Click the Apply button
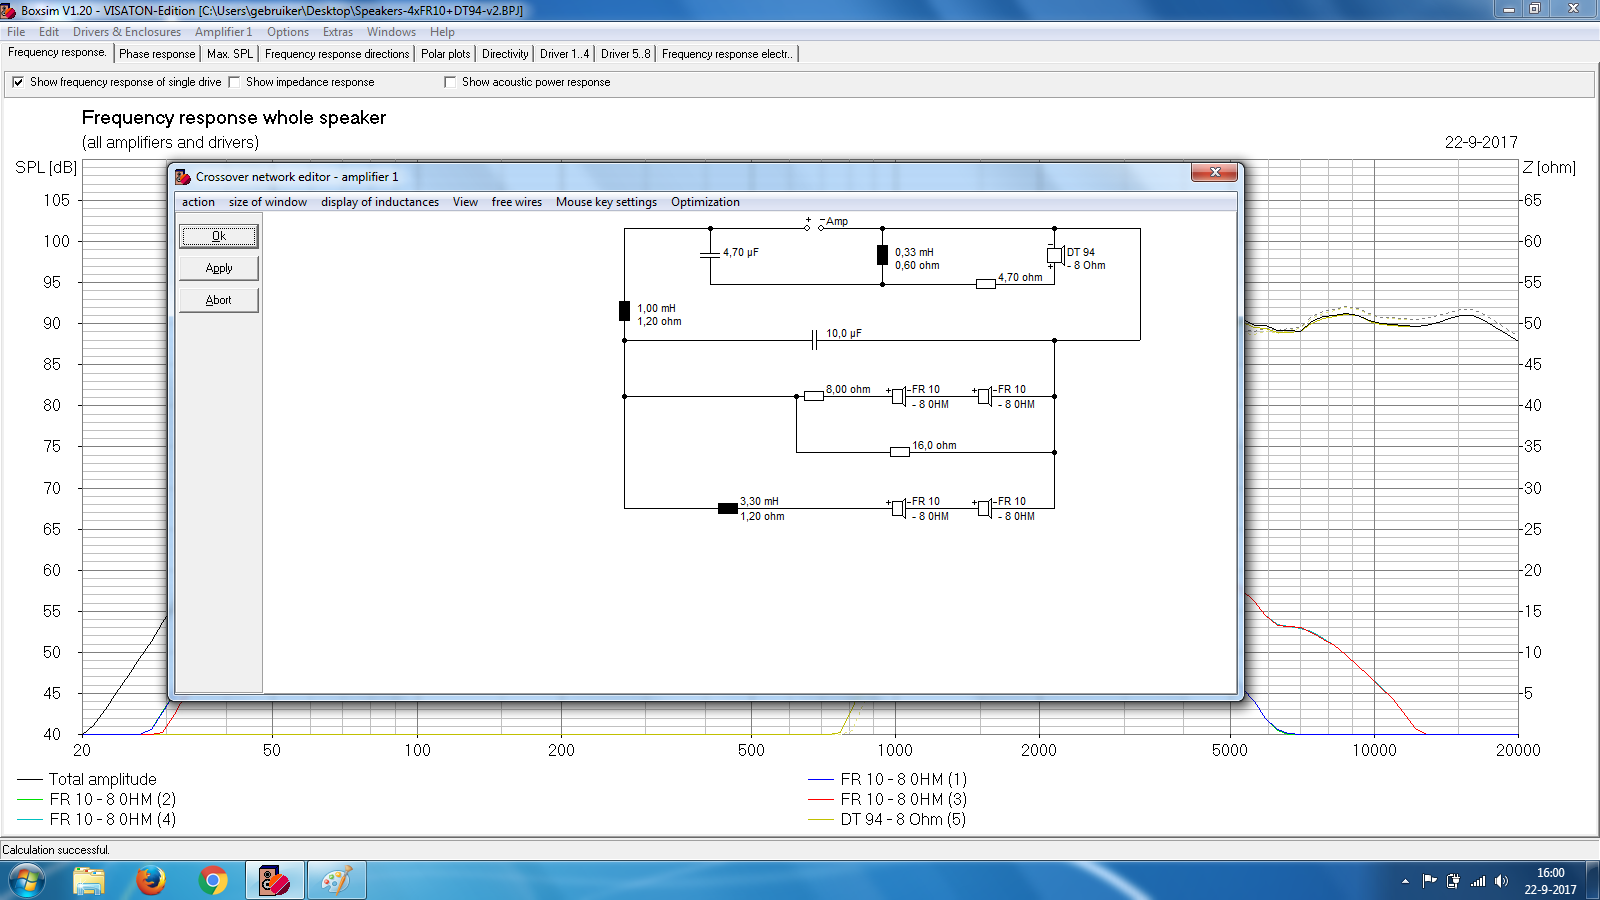The image size is (1600, 900). [x=219, y=268]
